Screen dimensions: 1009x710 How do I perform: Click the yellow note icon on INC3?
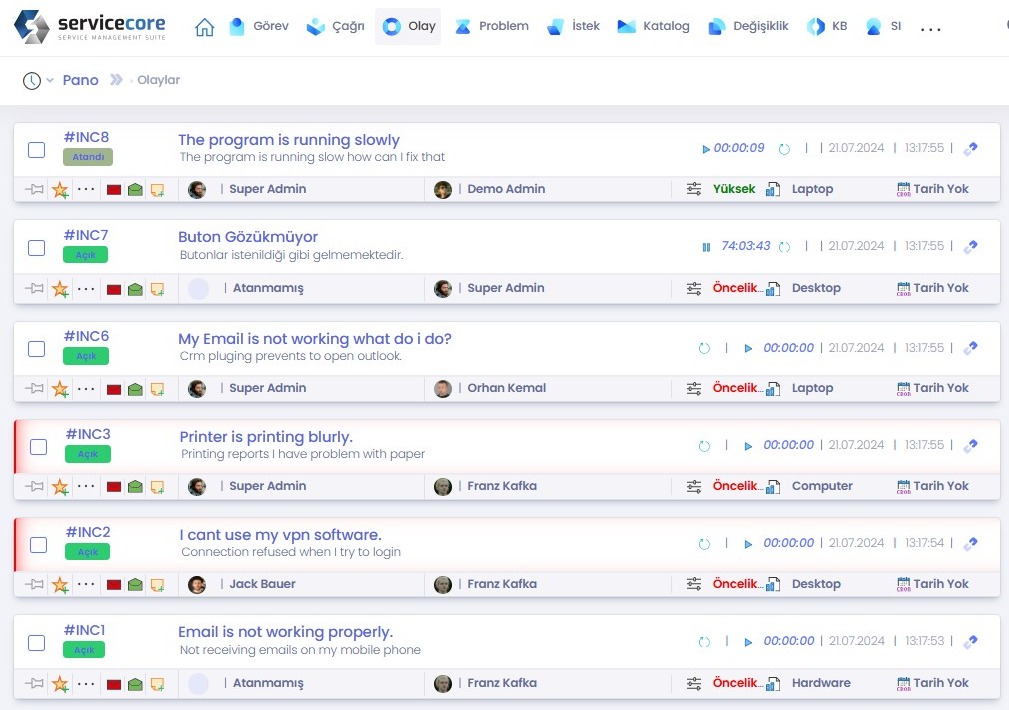(157, 487)
